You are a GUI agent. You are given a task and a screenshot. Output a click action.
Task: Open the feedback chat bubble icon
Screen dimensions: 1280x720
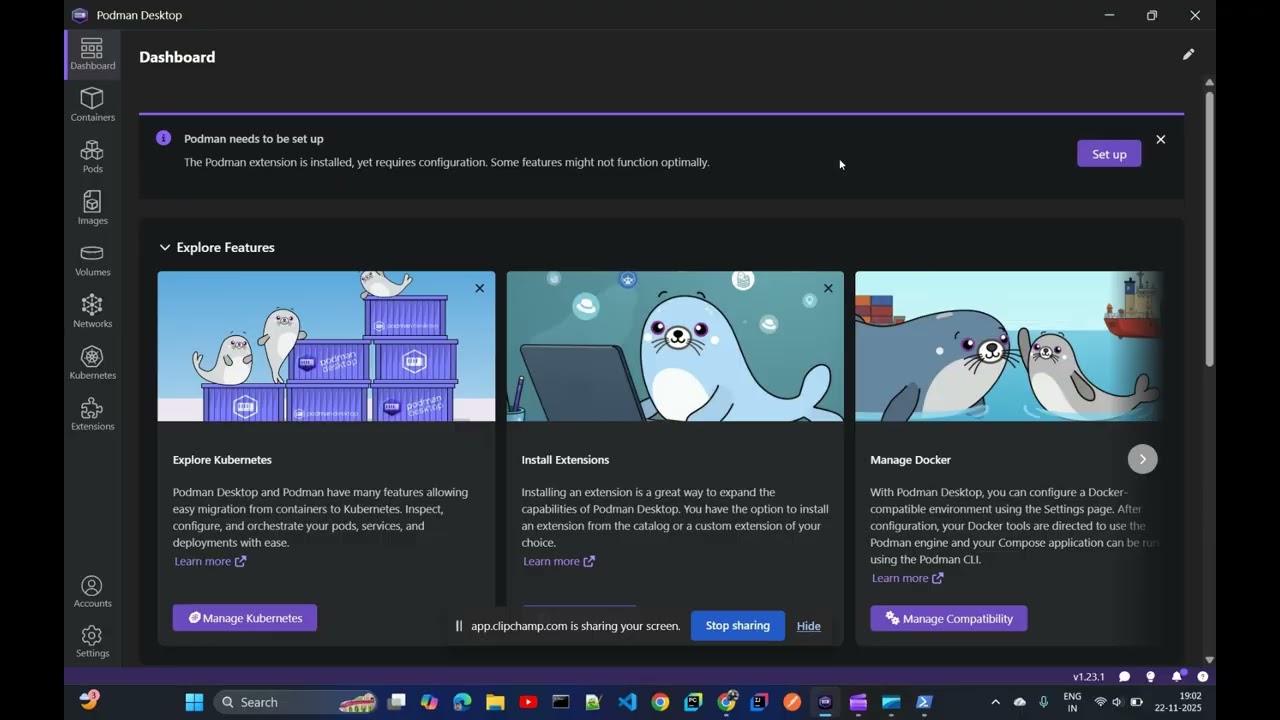pyautogui.click(x=1124, y=677)
